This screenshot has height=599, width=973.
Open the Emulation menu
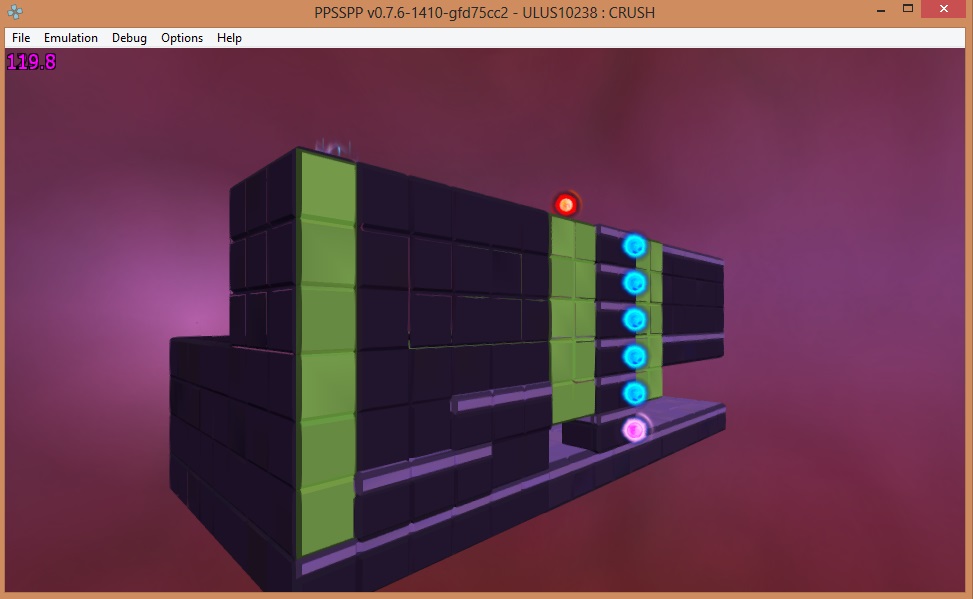pos(71,38)
